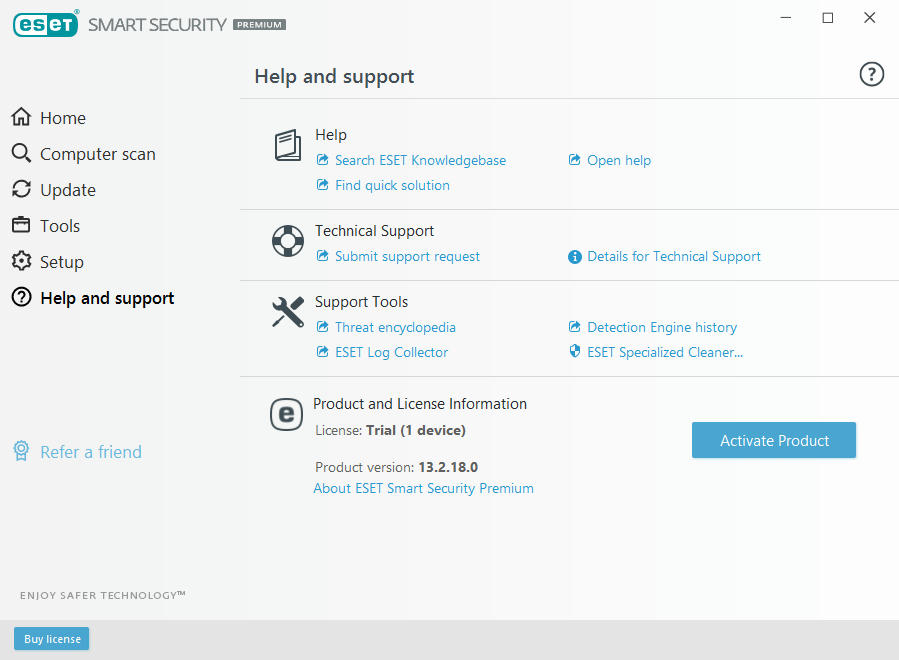Click the icon beside Find quick solution
The height and width of the screenshot is (660, 899).
tap(322, 185)
